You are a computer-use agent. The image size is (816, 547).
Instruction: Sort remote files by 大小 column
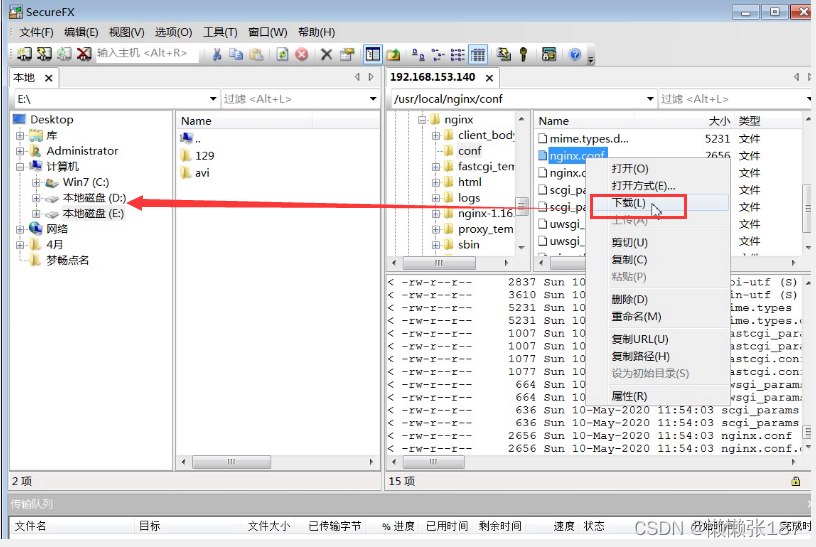point(719,121)
